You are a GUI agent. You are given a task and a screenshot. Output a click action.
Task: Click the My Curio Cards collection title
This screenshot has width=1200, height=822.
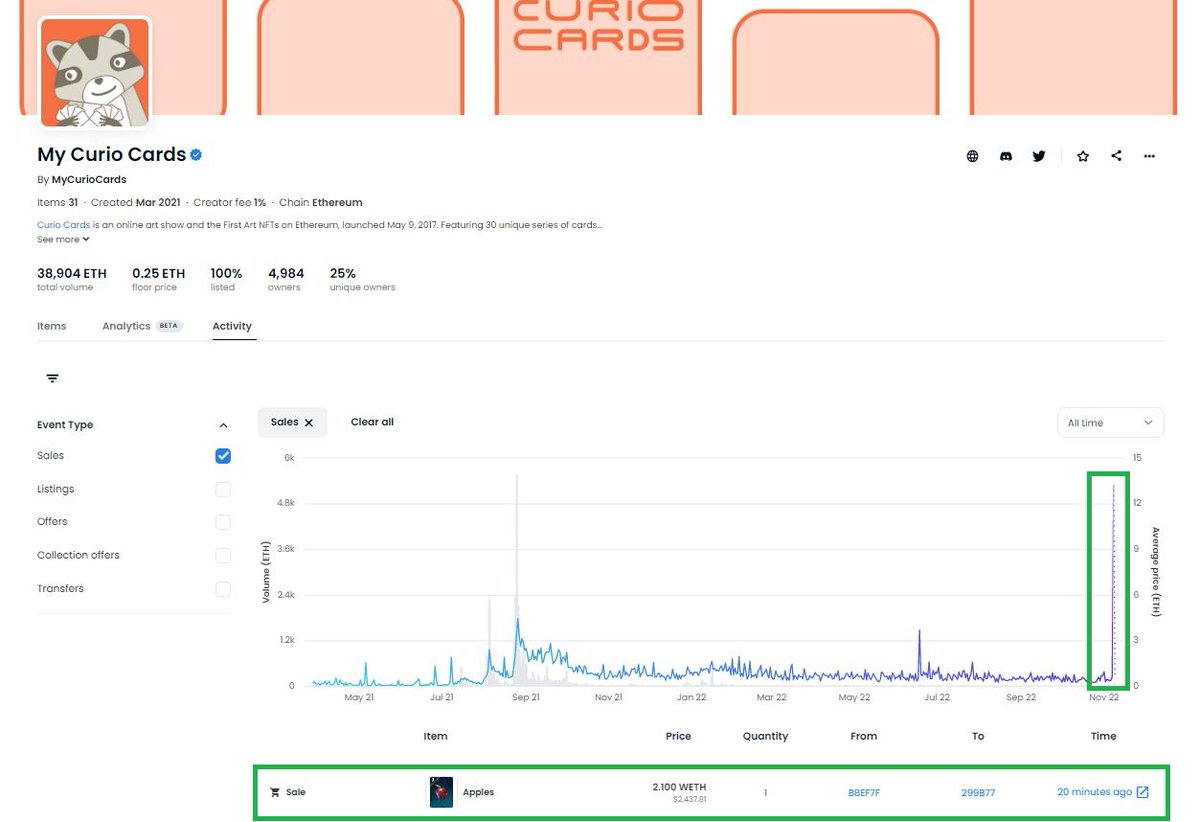pos(112,155)
